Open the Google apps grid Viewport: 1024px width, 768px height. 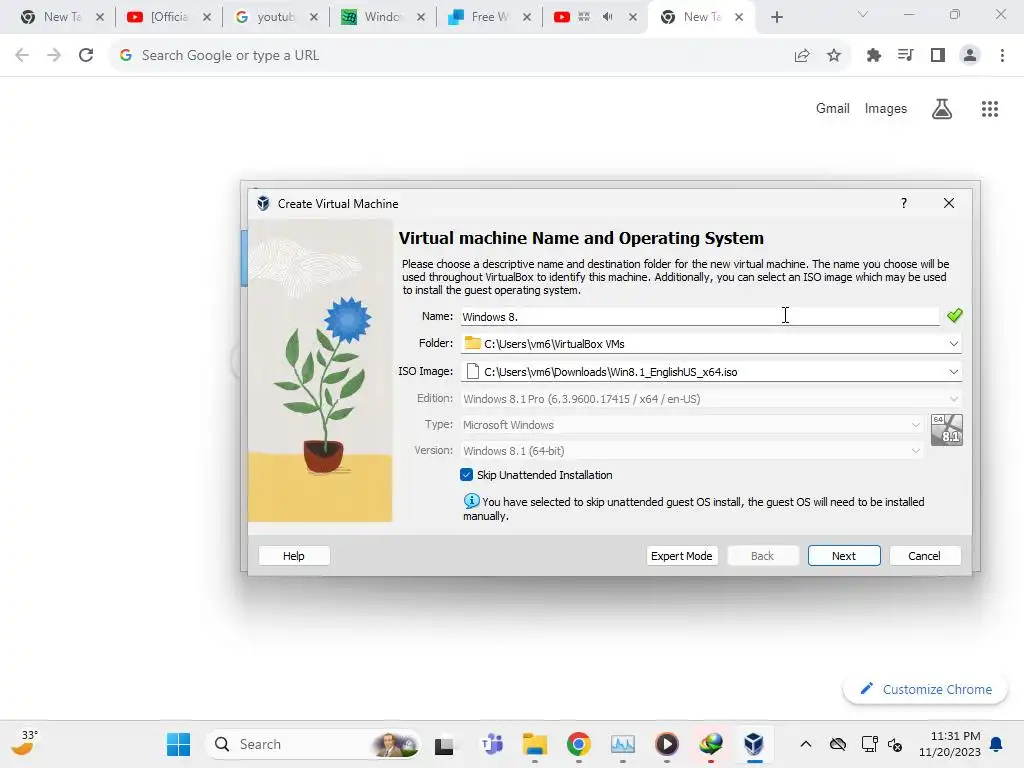[990, 108]
